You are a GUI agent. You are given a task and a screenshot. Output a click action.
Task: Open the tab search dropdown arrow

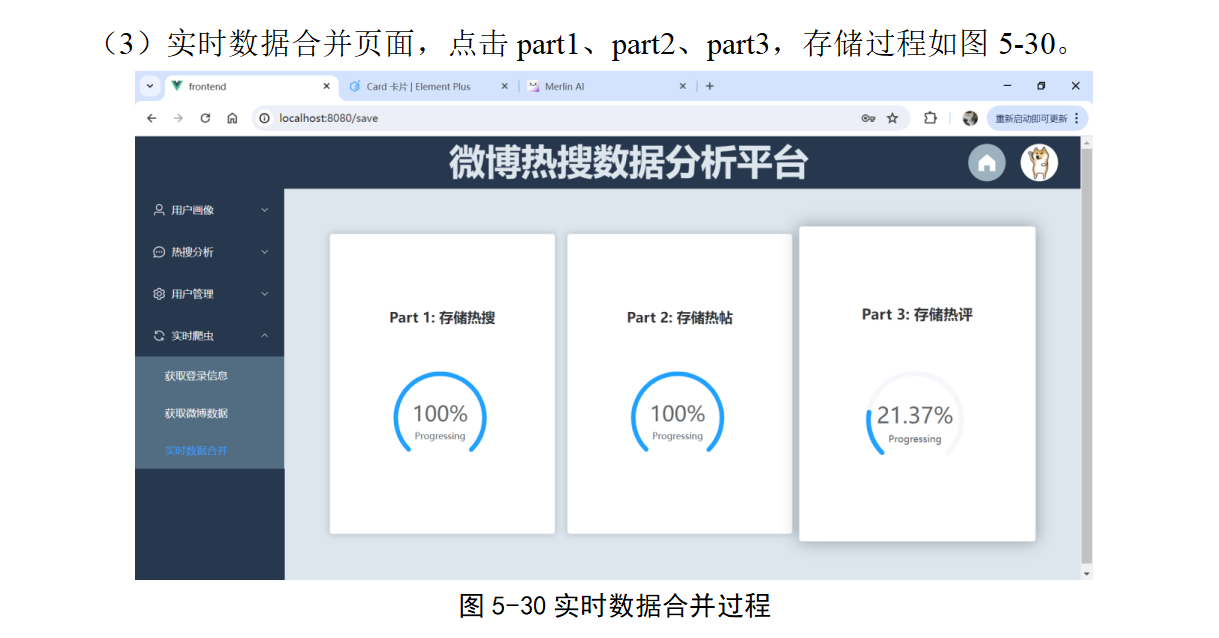[x=150, y=87]
